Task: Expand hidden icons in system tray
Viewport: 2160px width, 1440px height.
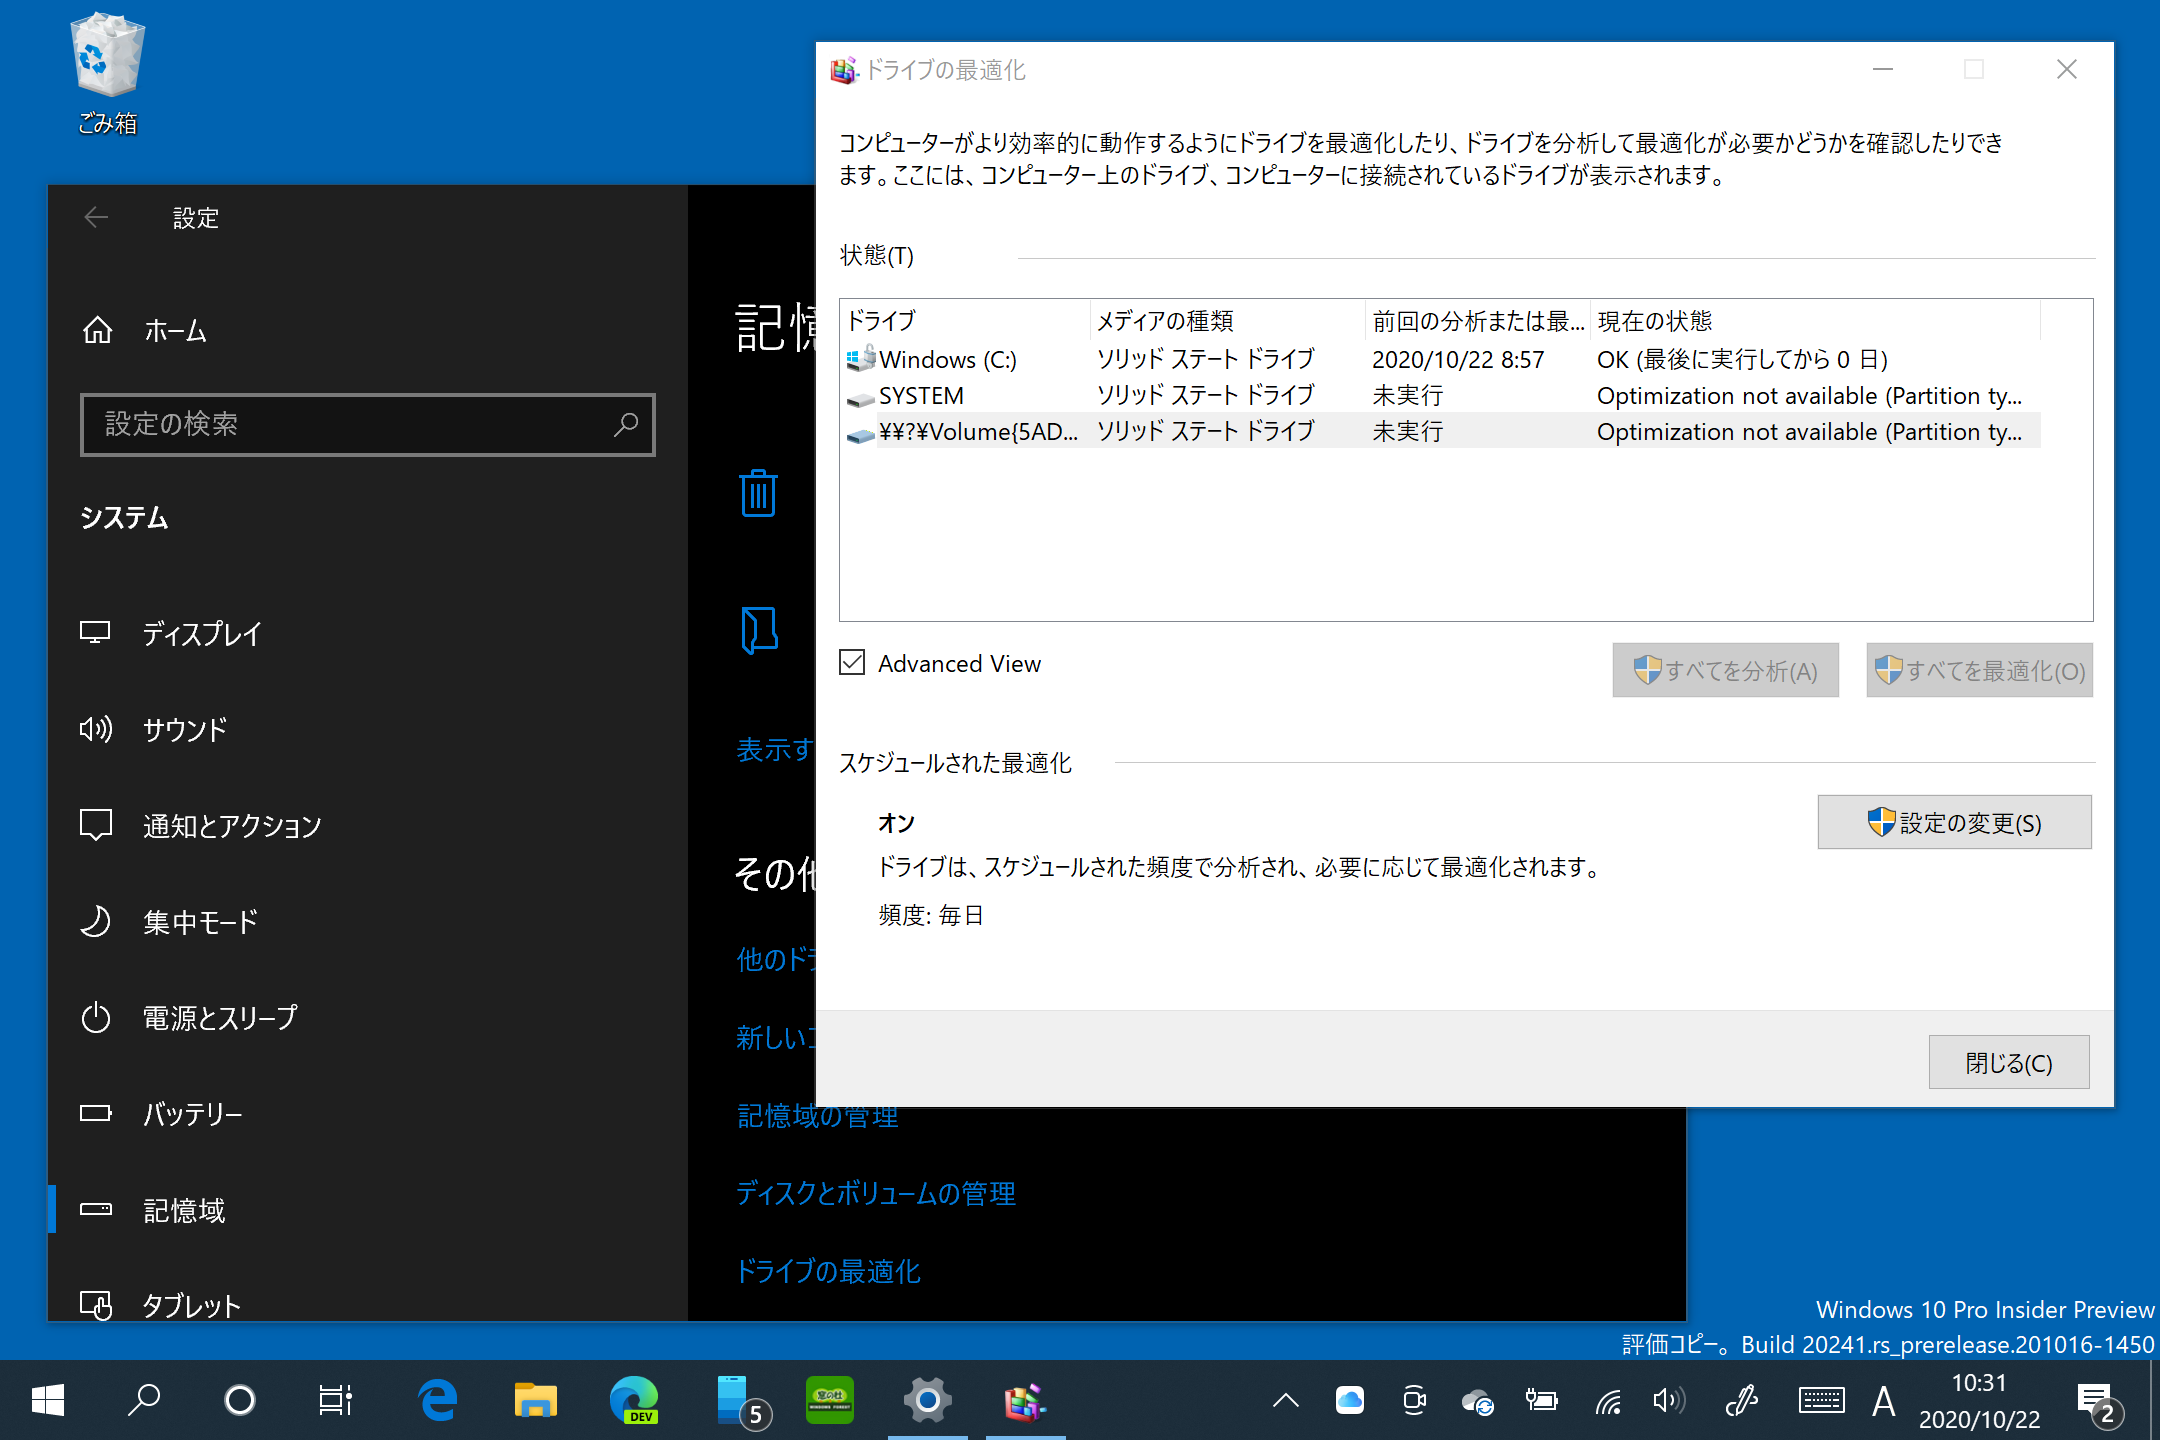Action: 1286,1400
